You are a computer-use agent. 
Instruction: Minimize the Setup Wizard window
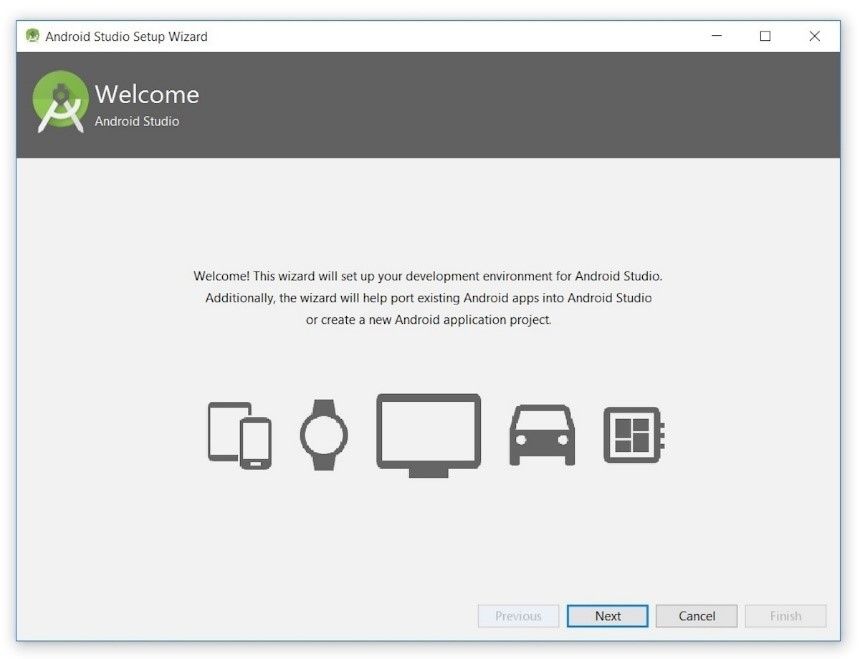point(716,36)
